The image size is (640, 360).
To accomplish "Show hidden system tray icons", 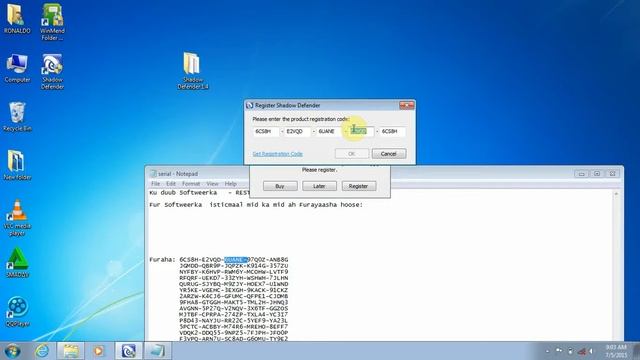I will click(547, 351).
